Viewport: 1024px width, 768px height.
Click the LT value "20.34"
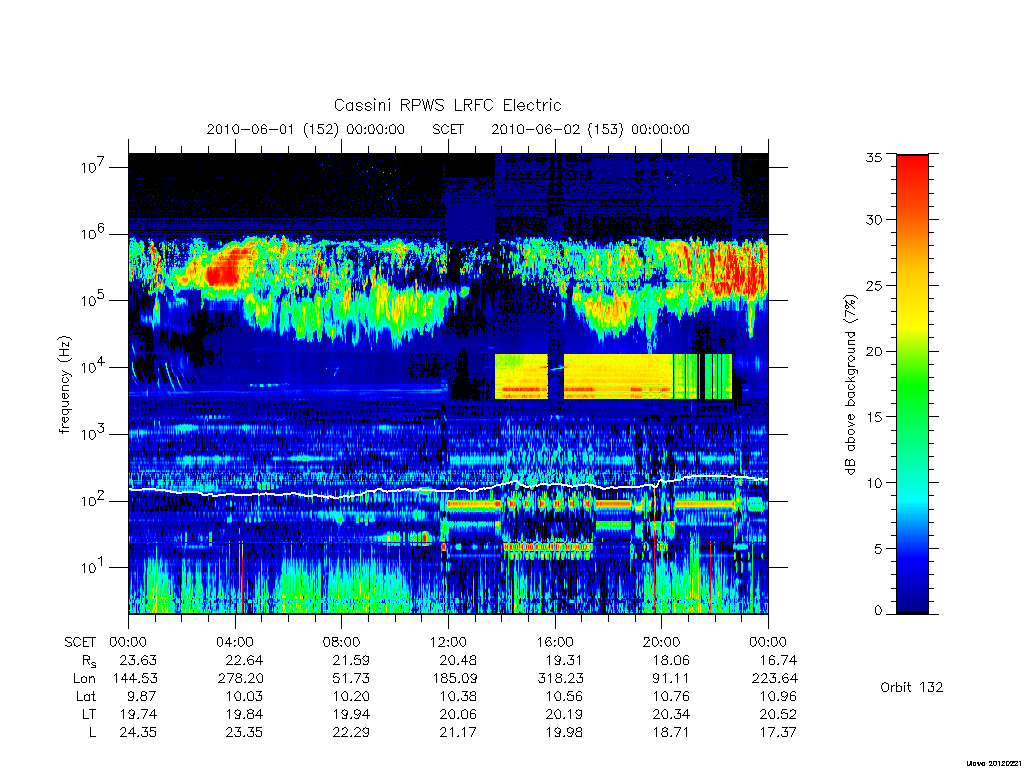pyautogui.click(x=671, y=714)
